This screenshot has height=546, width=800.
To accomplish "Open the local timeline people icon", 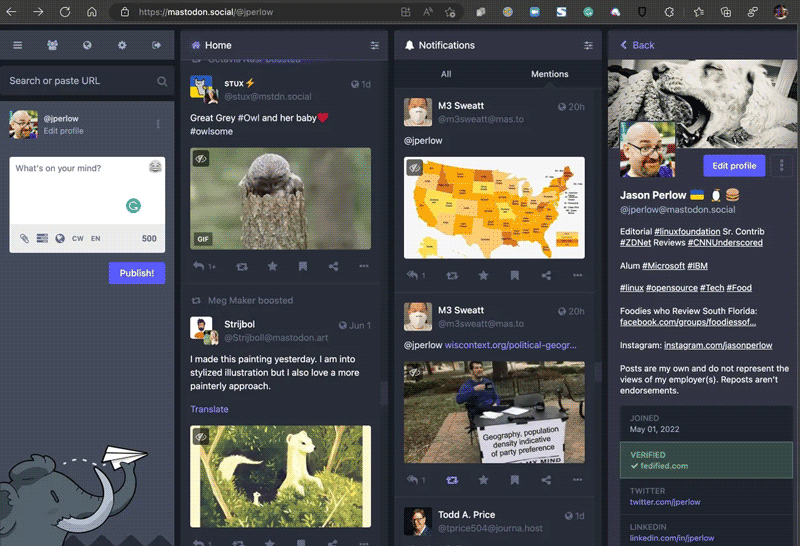I will pos(52,45).
